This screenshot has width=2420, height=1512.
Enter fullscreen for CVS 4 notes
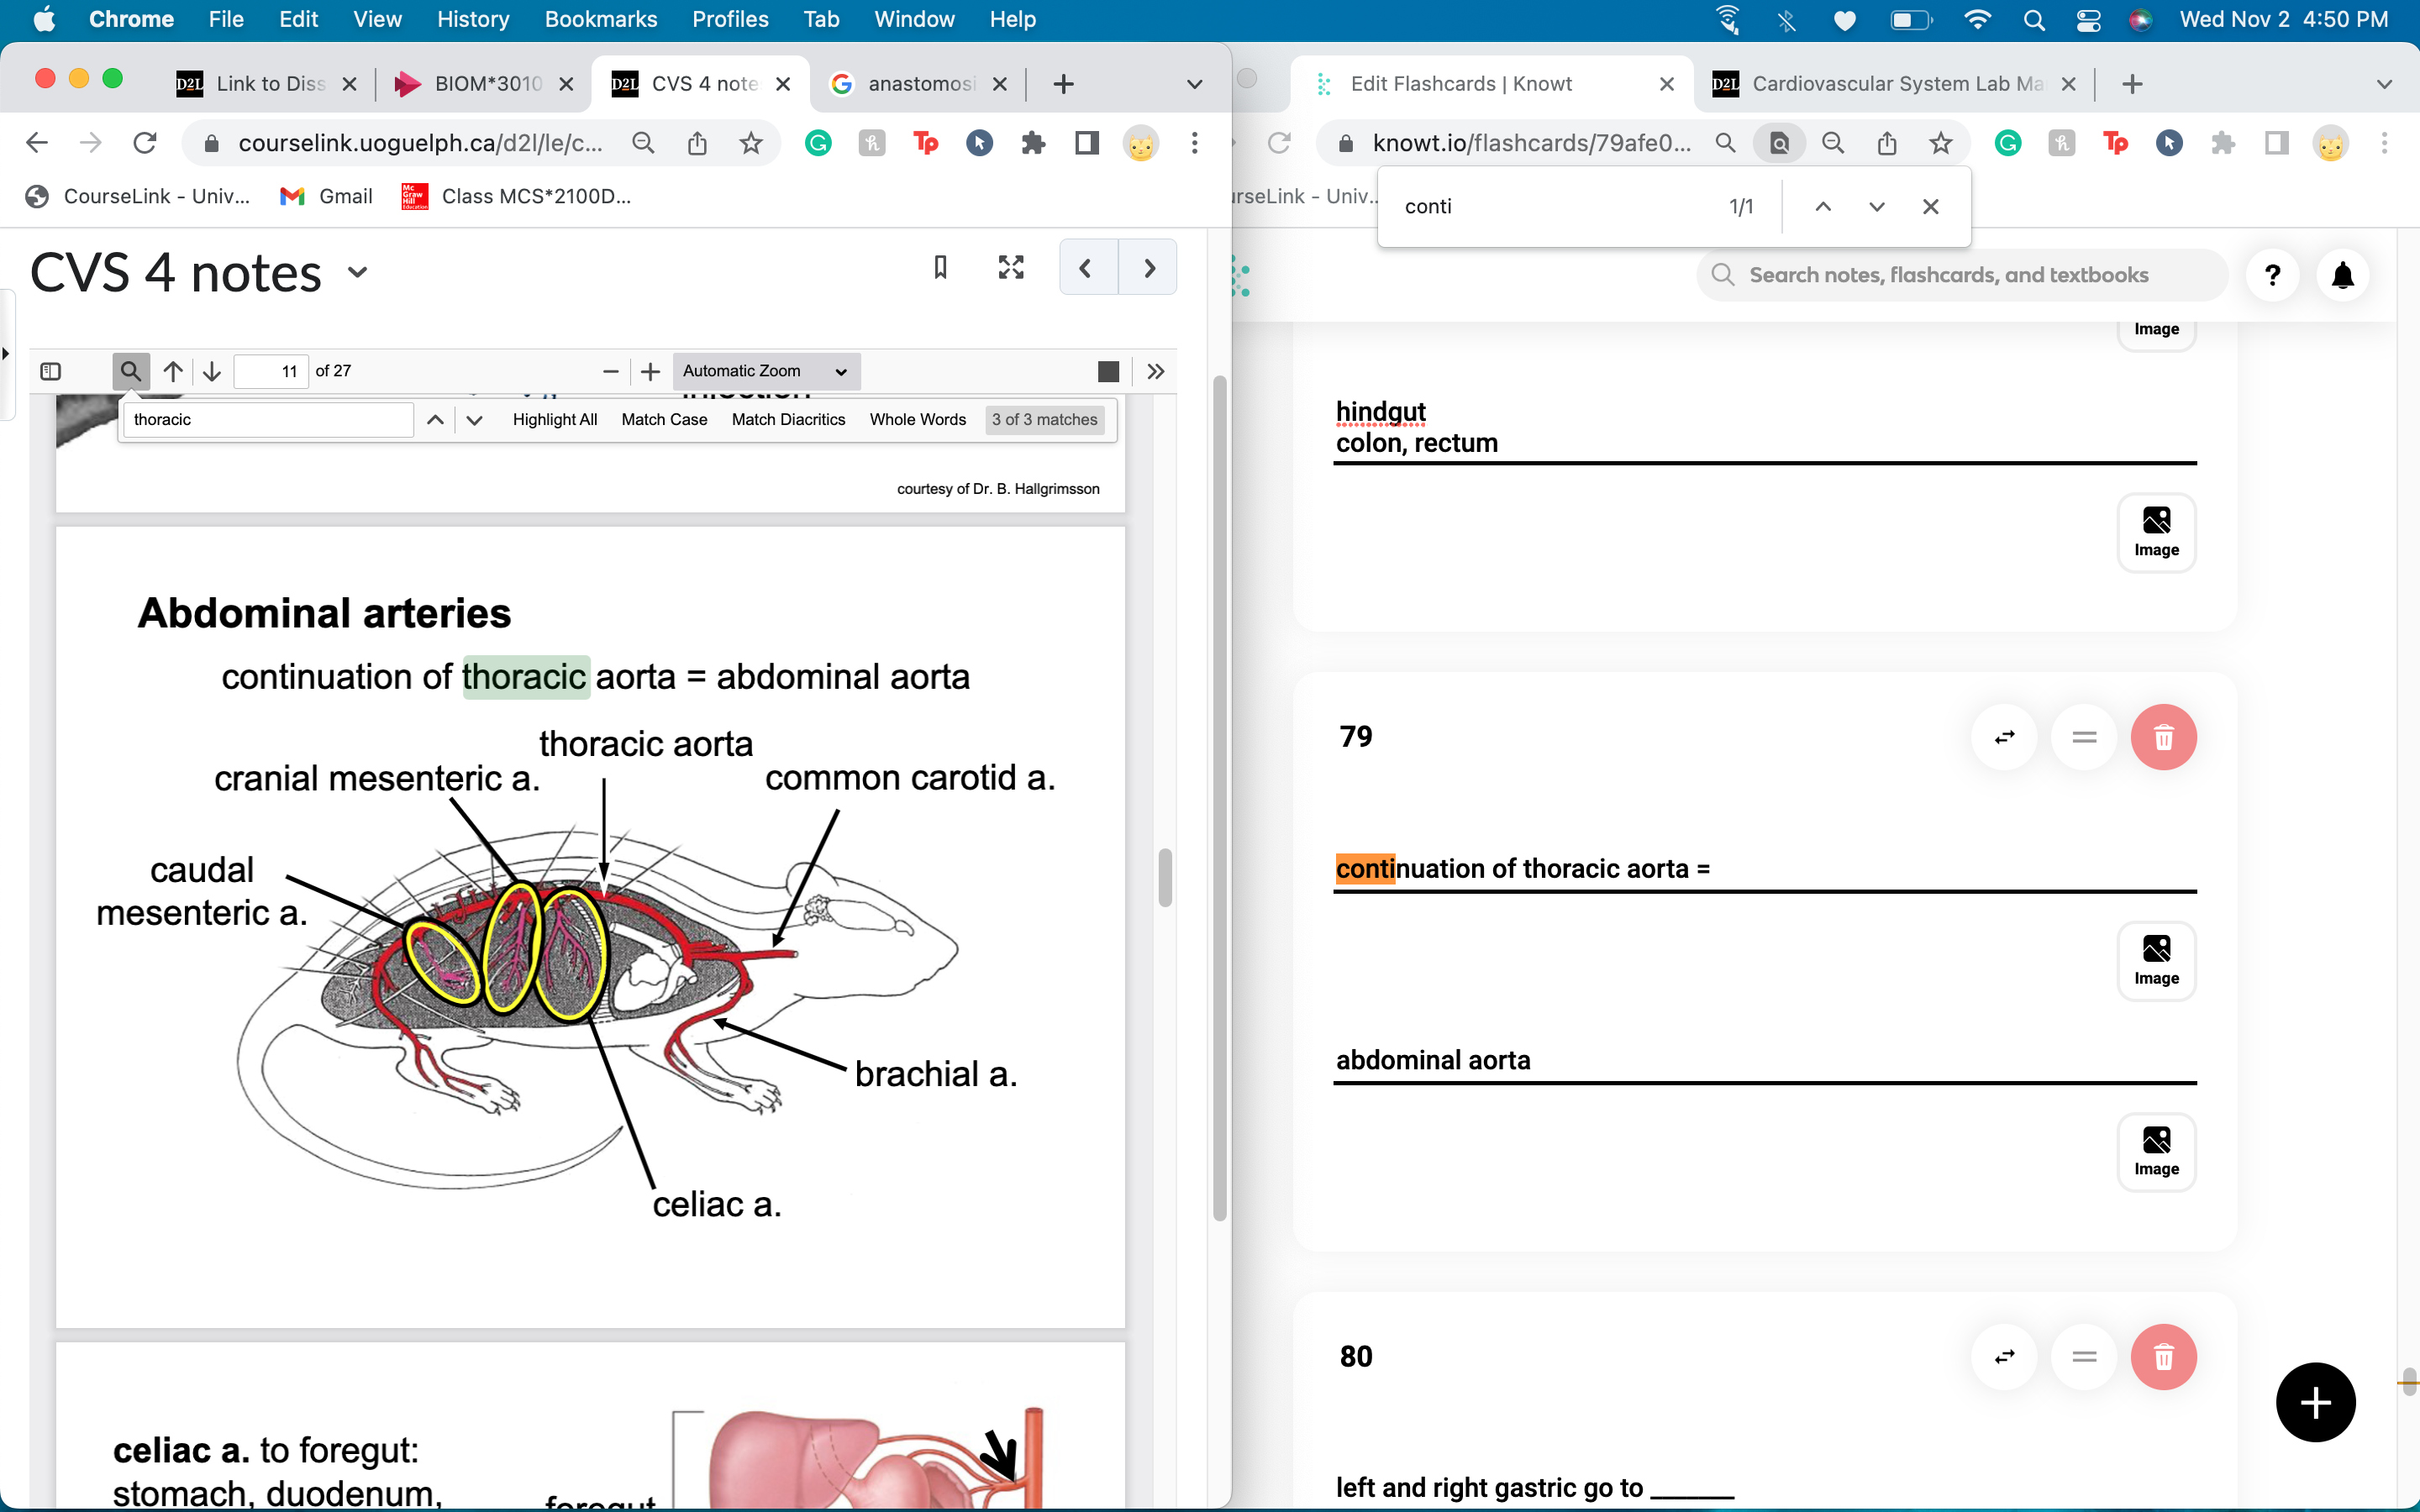[1011, 267]
